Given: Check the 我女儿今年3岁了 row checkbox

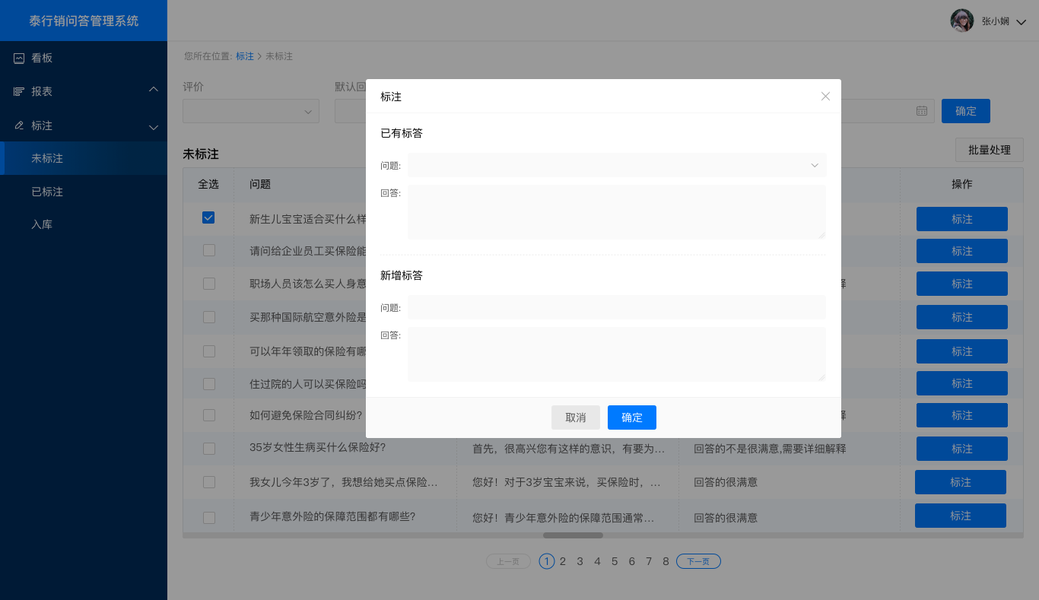Looking at the screenshot, I should tap(209, 483).
